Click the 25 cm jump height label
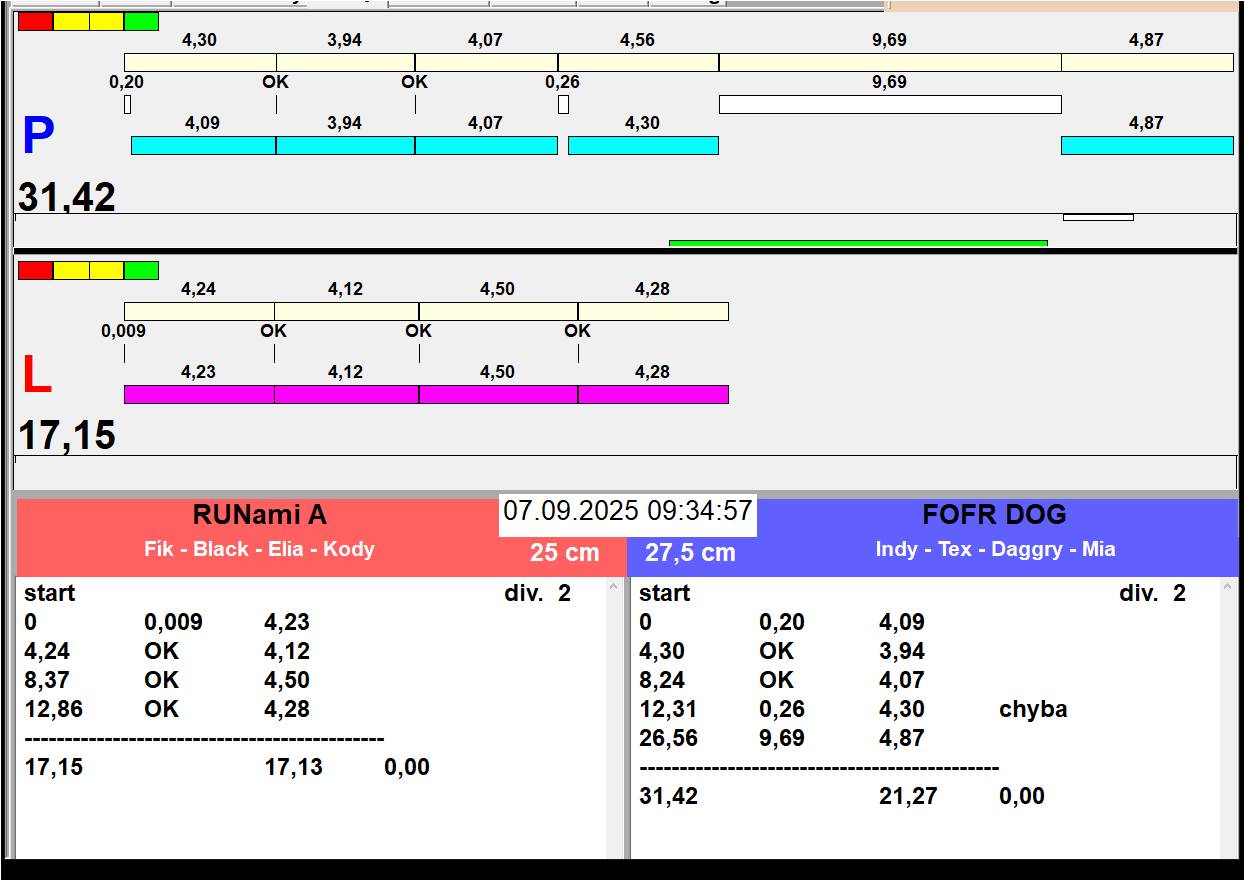The height and width of the screenshot is (880, 1244). click(564, 553)
